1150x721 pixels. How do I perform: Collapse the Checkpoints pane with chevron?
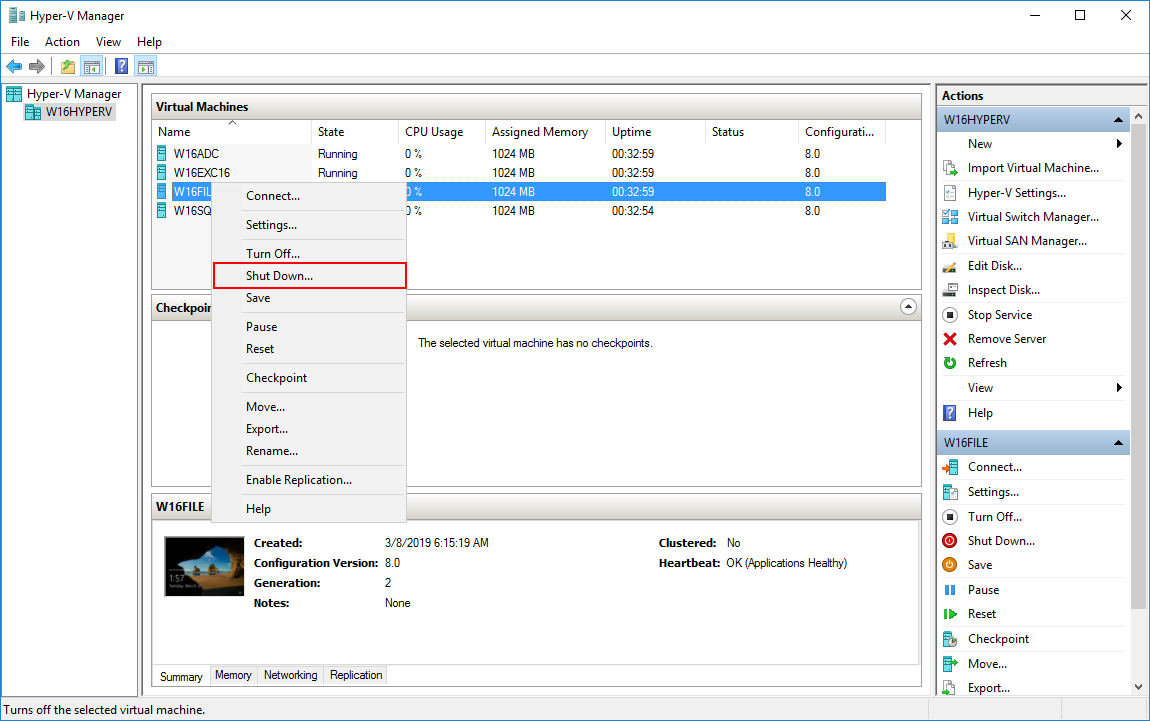click(908, 307)
